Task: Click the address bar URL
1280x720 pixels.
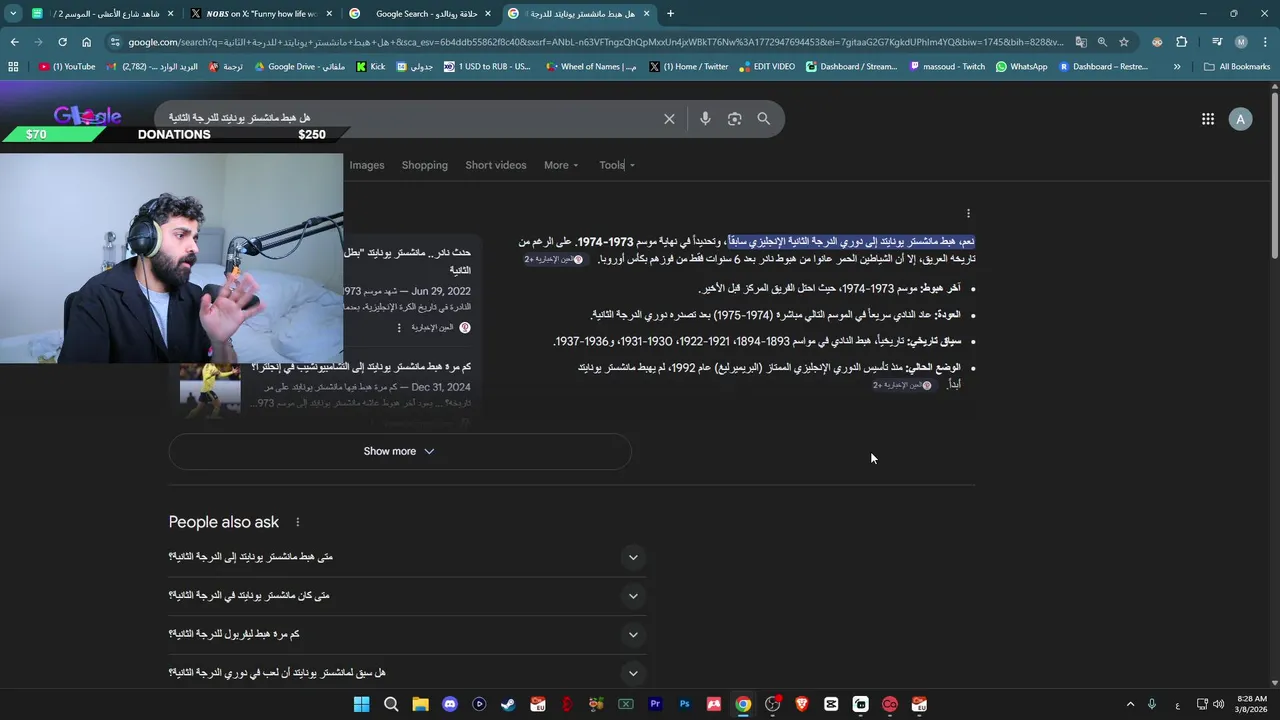Action: [x=595, y=42]
